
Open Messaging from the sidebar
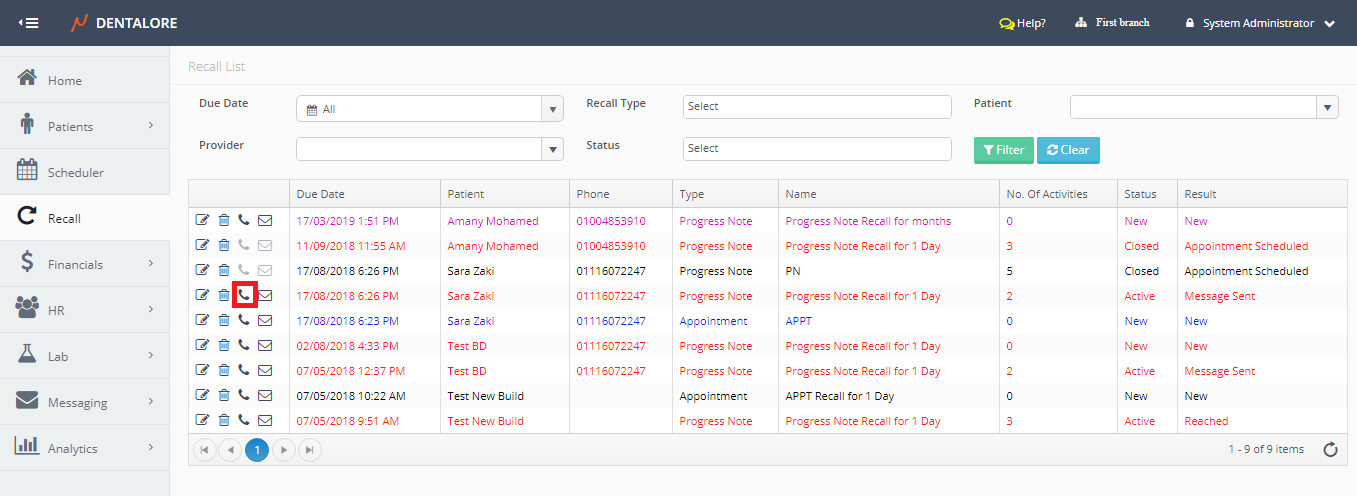click(77, 402)
